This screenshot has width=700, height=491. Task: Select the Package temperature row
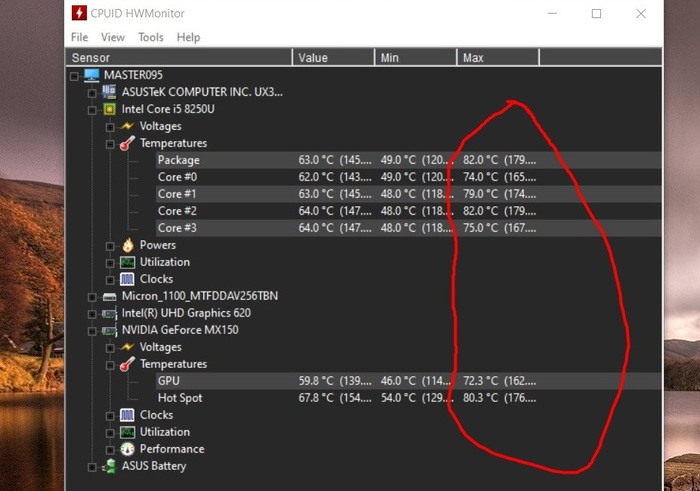(408, 160)
